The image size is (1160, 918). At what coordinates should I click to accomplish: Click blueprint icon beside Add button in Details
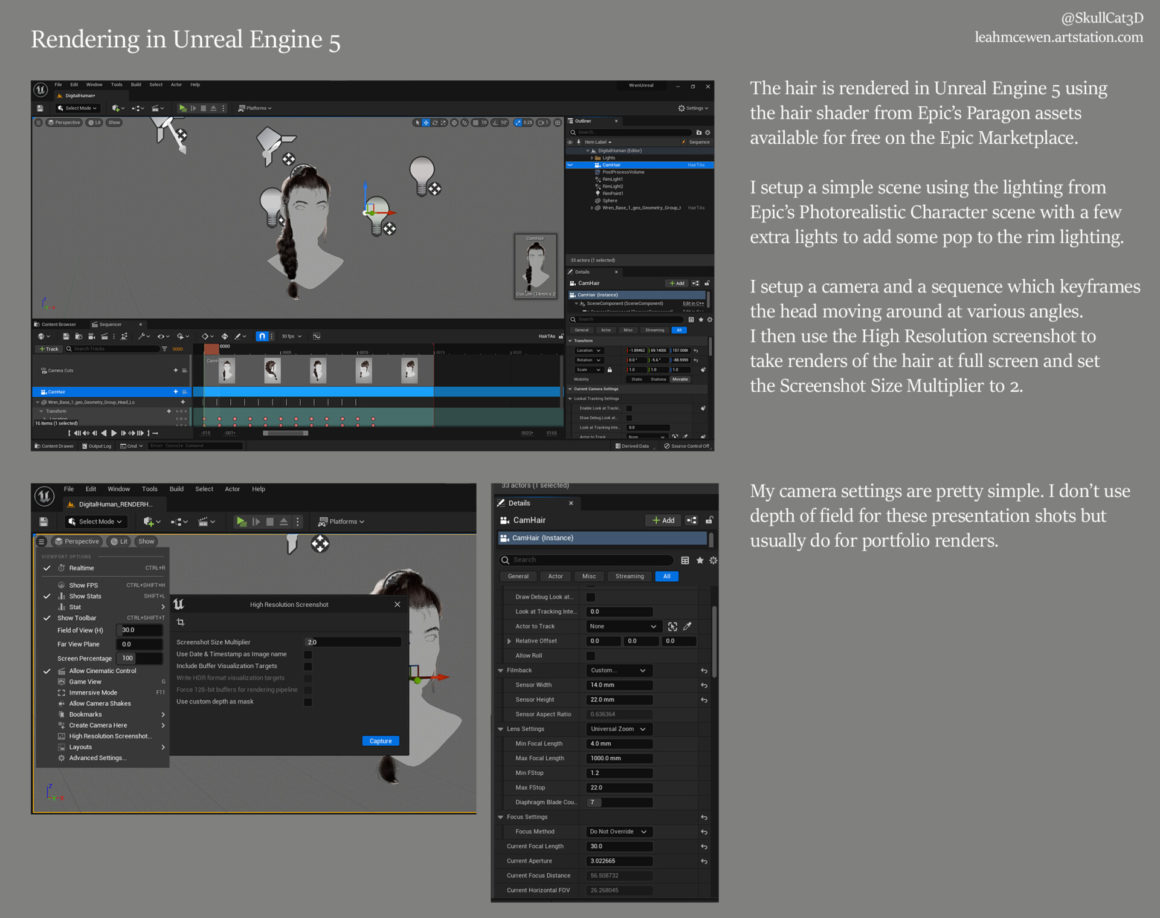tap(692, 520)
